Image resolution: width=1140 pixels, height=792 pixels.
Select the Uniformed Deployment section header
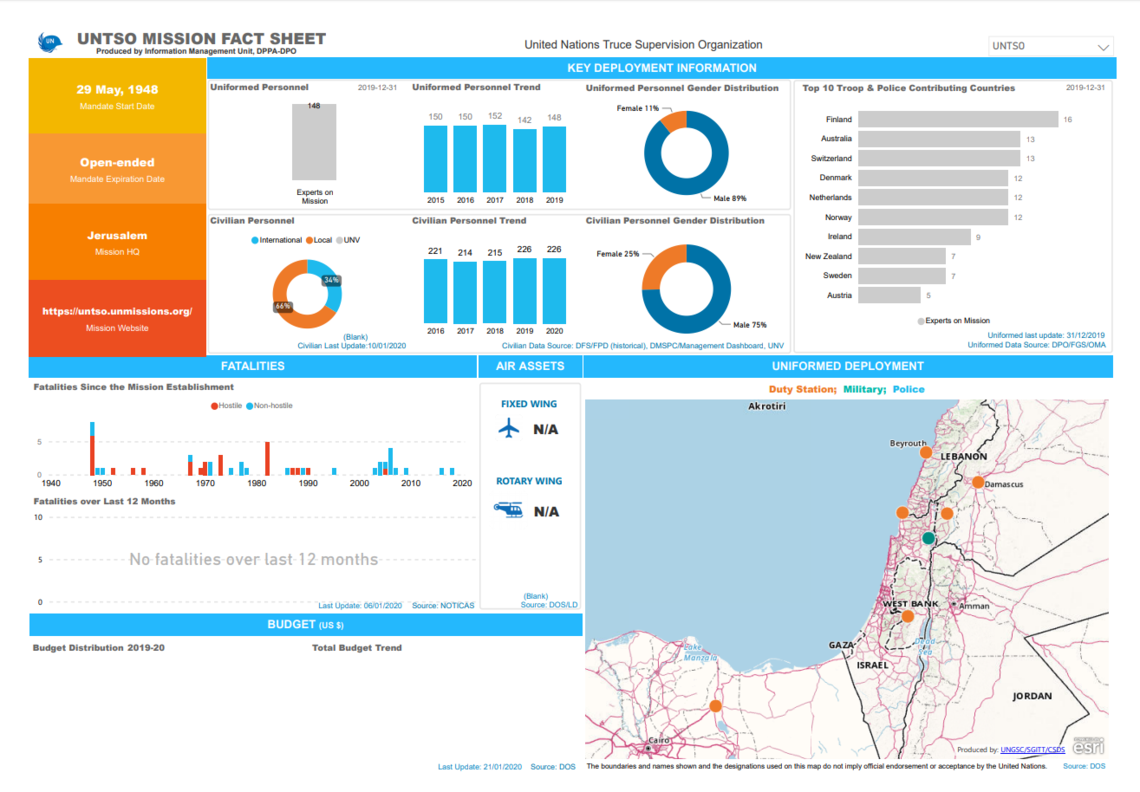tap(847, 366)
